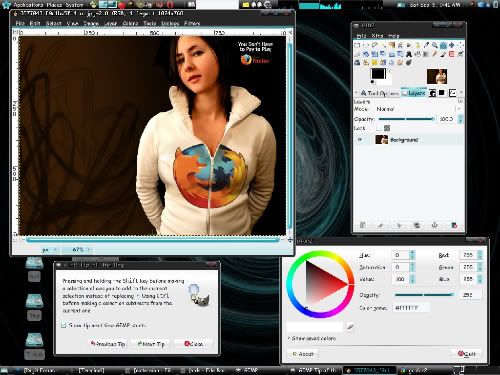500x375 pixels.
Task: Click the About button in color dialog
Action: coord(303,354)
